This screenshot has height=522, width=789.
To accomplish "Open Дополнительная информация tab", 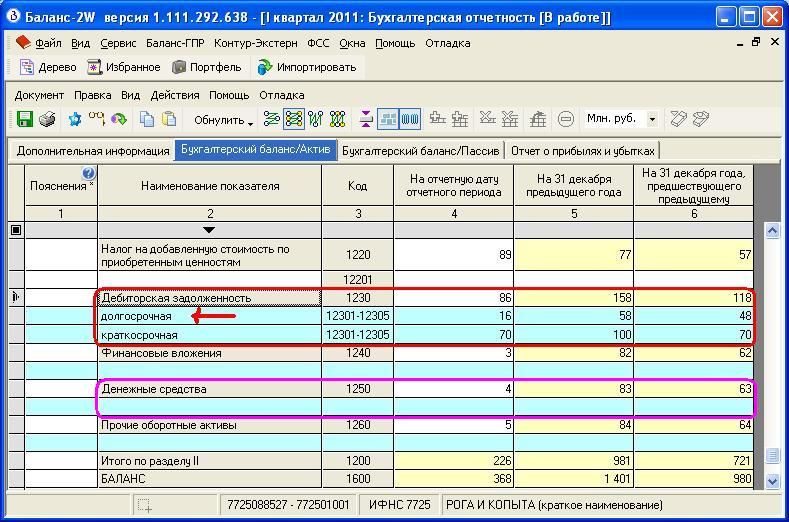I will click(93, 151).
